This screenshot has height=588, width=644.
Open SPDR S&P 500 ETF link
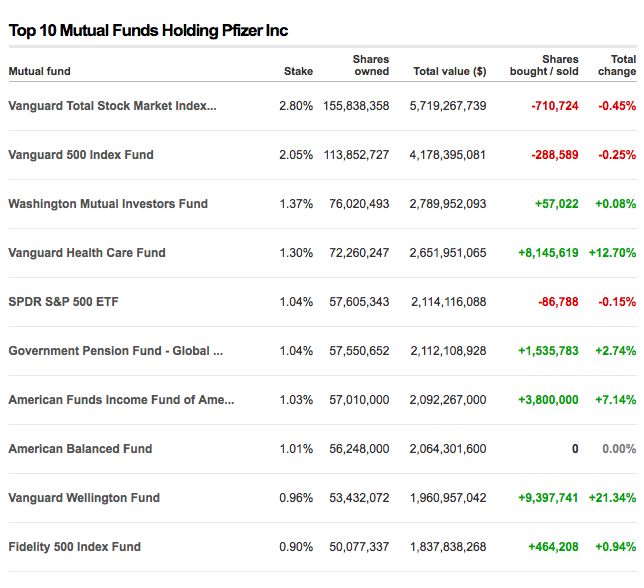[x=63, y=302]
